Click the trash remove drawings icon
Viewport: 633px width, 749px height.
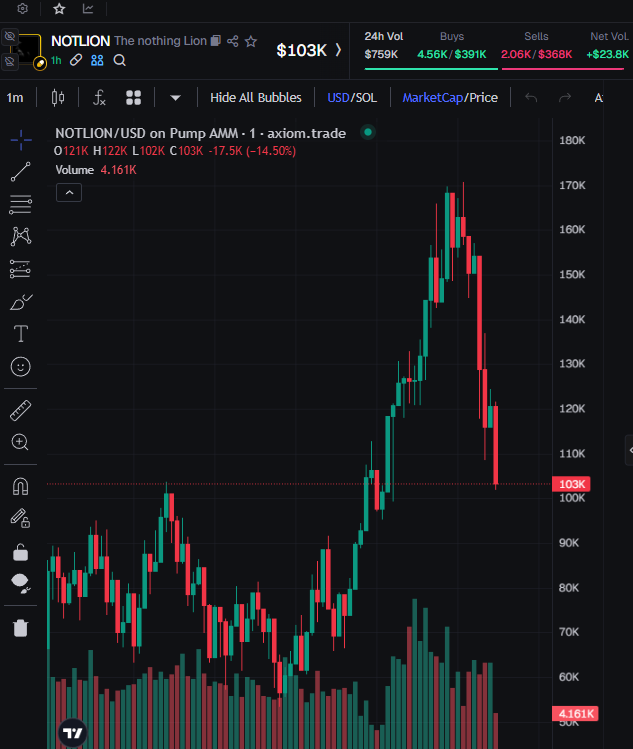click(21, 628)
